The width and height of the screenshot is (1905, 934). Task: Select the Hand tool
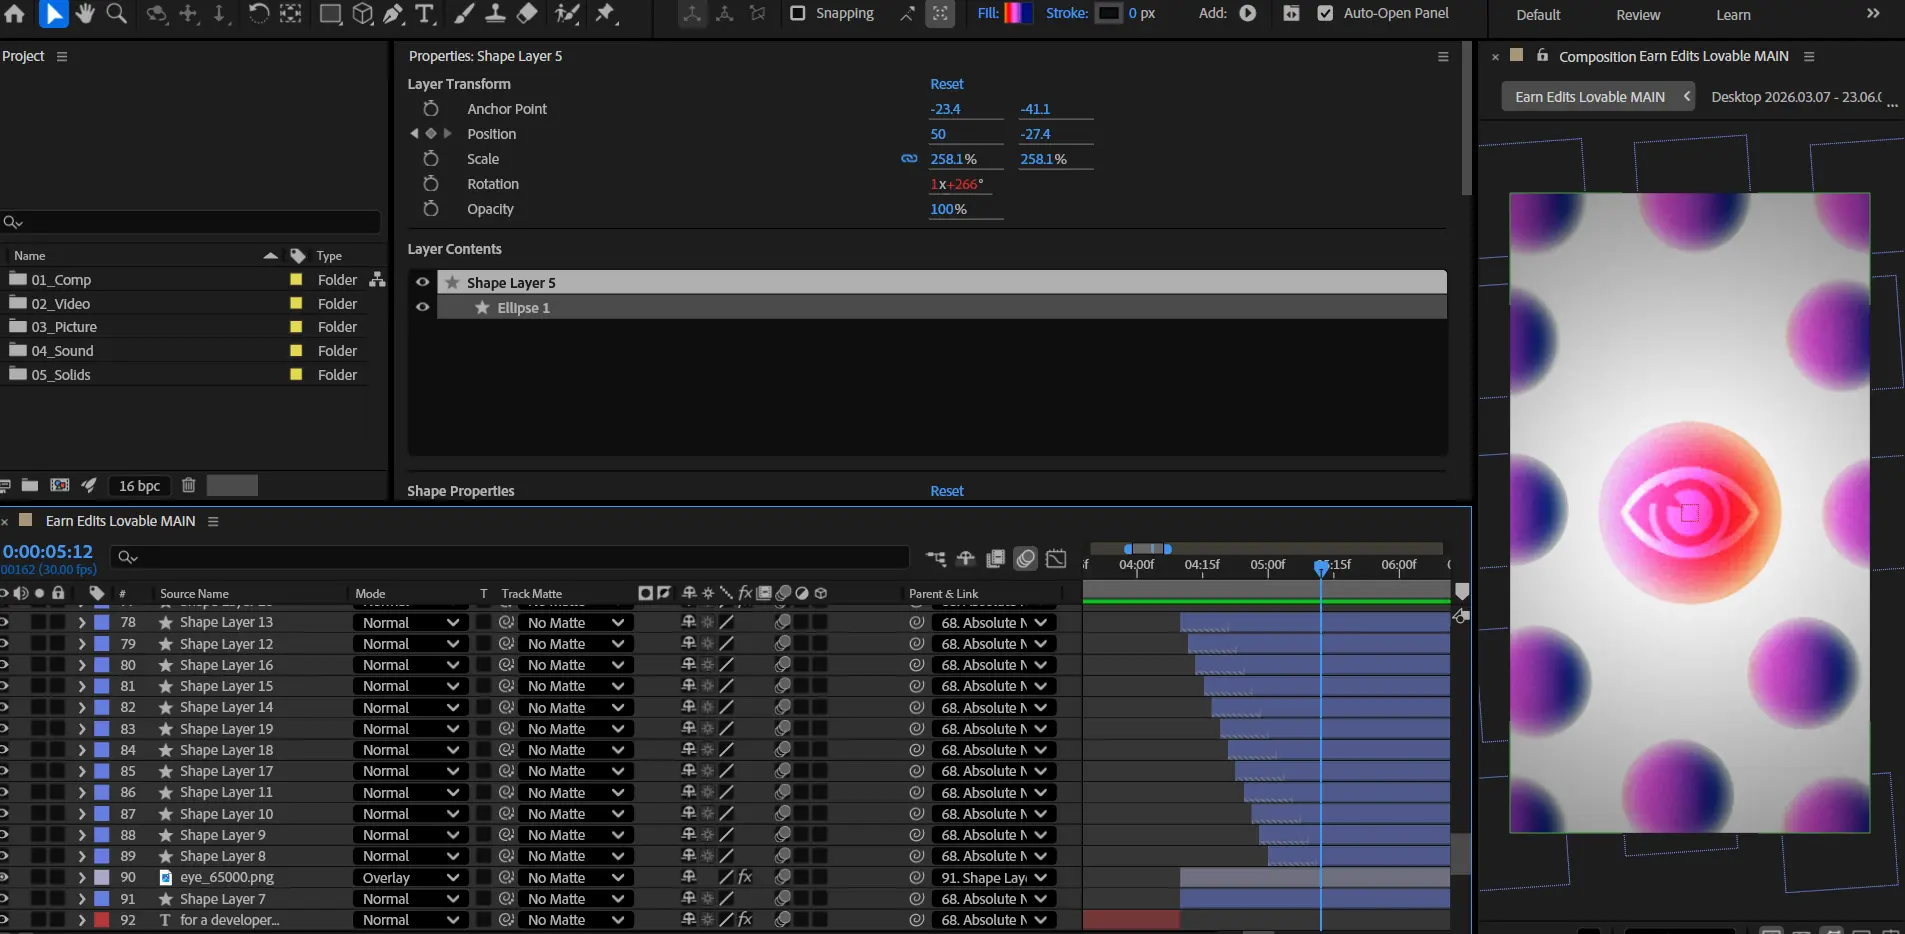click(x=85, y=13)
